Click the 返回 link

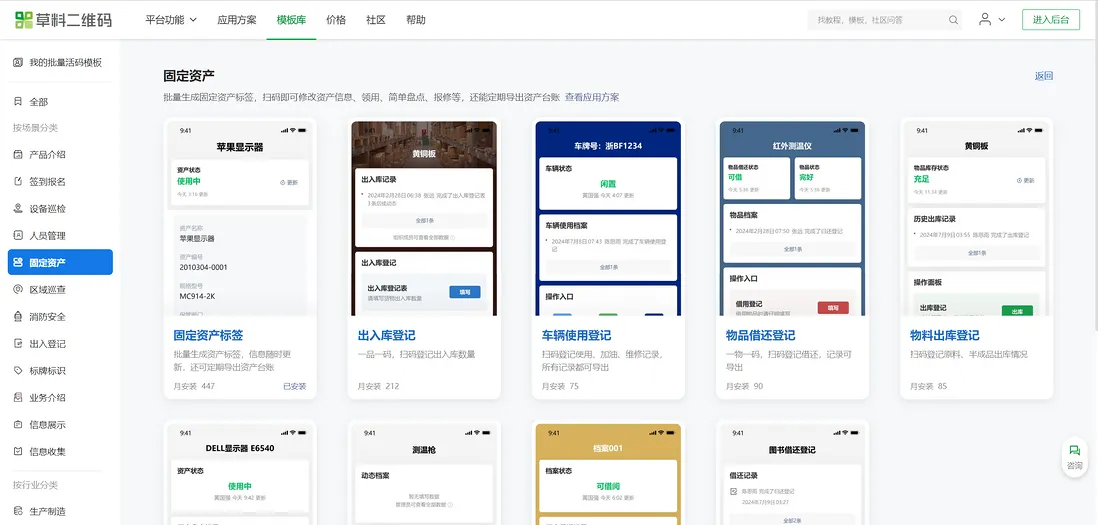coord(1044,76)
